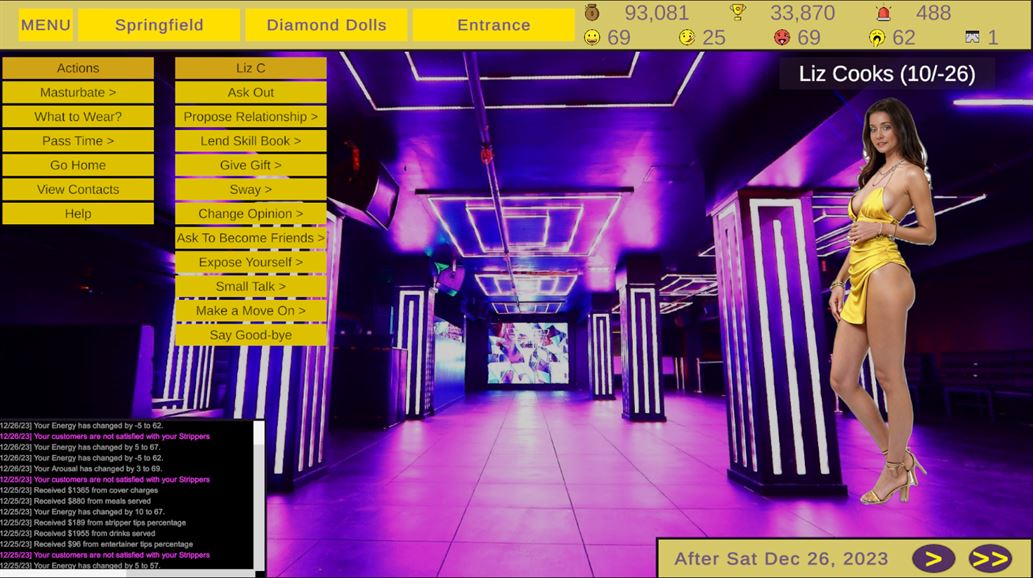Open the Change Opinion submenu

coord(250,213)
